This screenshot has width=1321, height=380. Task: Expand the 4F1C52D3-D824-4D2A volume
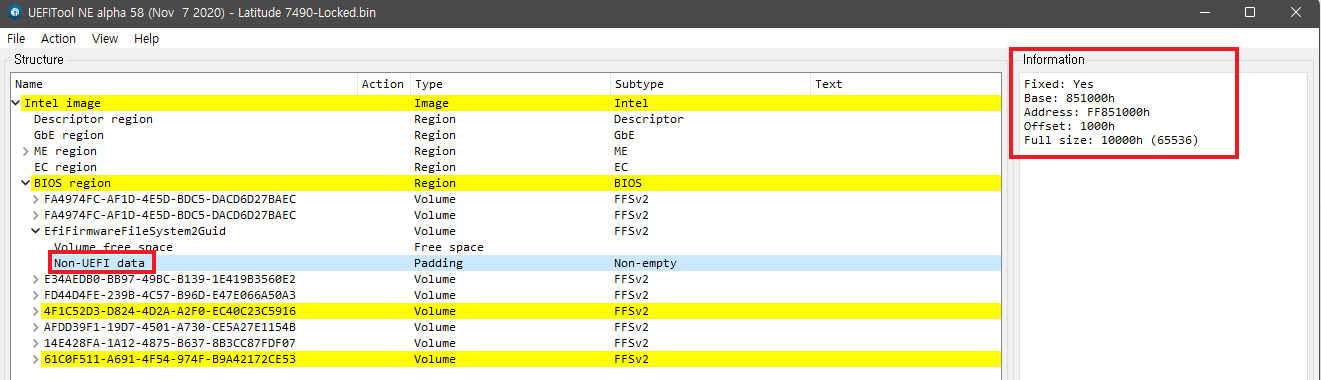[x=36, y=311]
